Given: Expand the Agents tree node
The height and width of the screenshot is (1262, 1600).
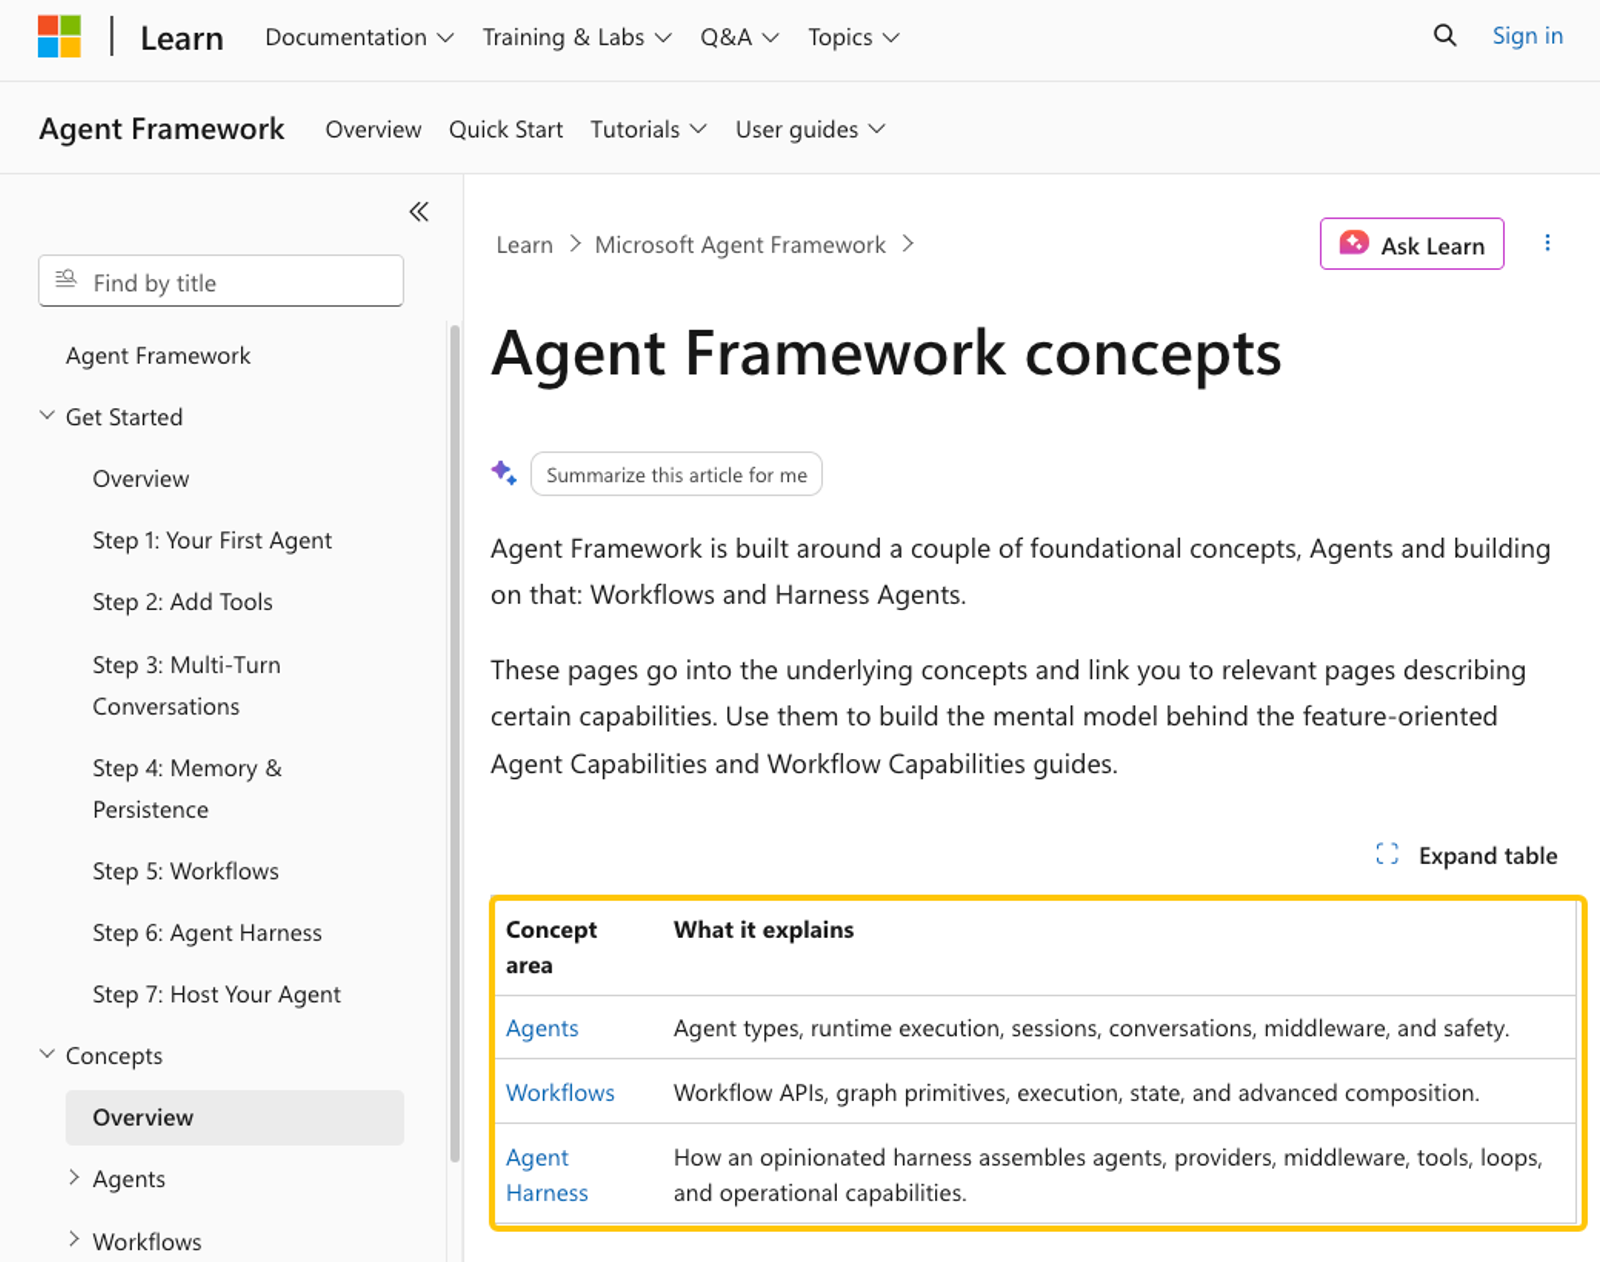Looking at the screenshot, I should [74, 1178].
